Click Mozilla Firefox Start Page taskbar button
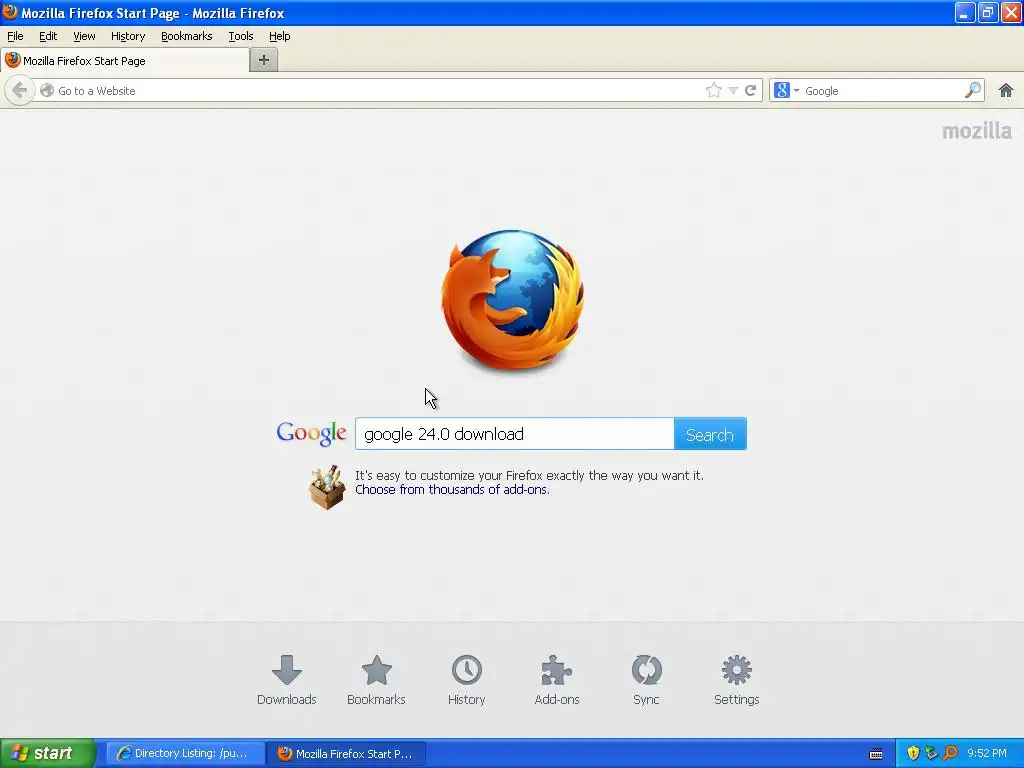 [x=347, y=753]
